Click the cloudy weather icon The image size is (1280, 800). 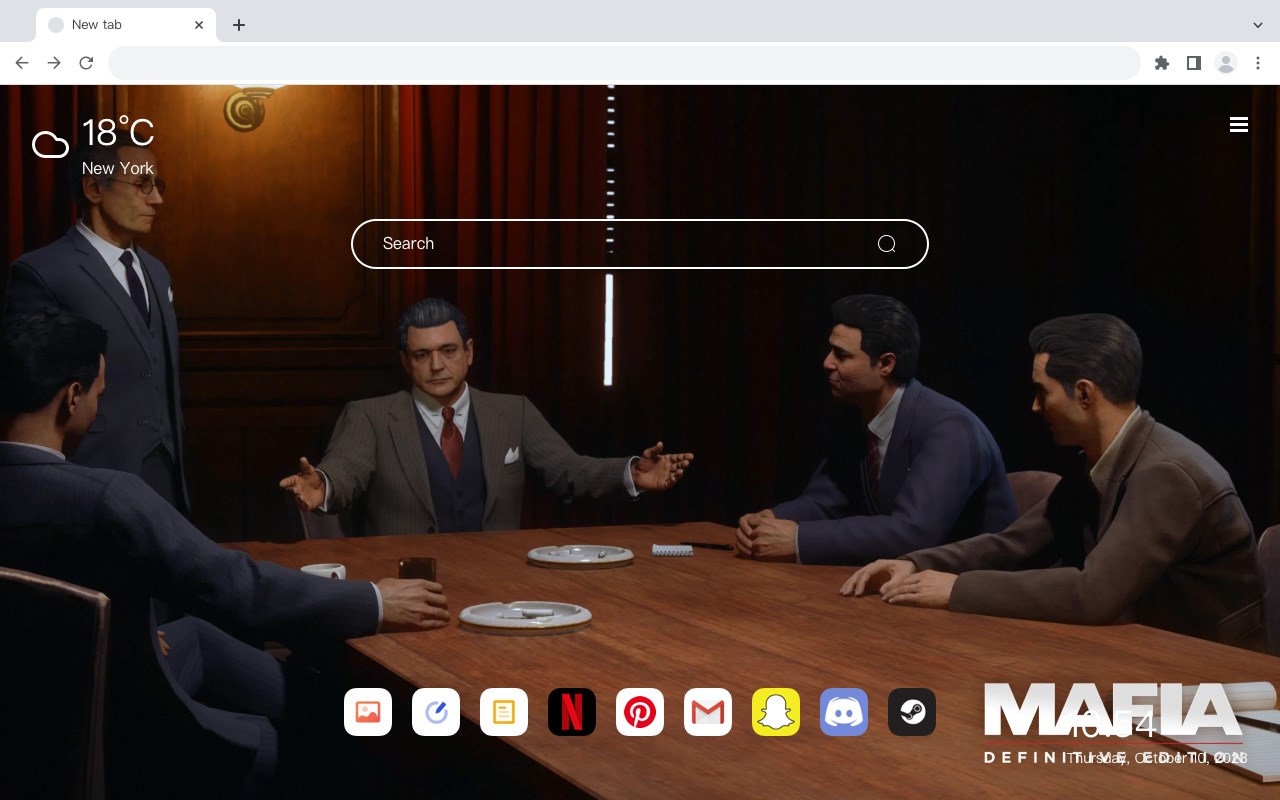50,145
